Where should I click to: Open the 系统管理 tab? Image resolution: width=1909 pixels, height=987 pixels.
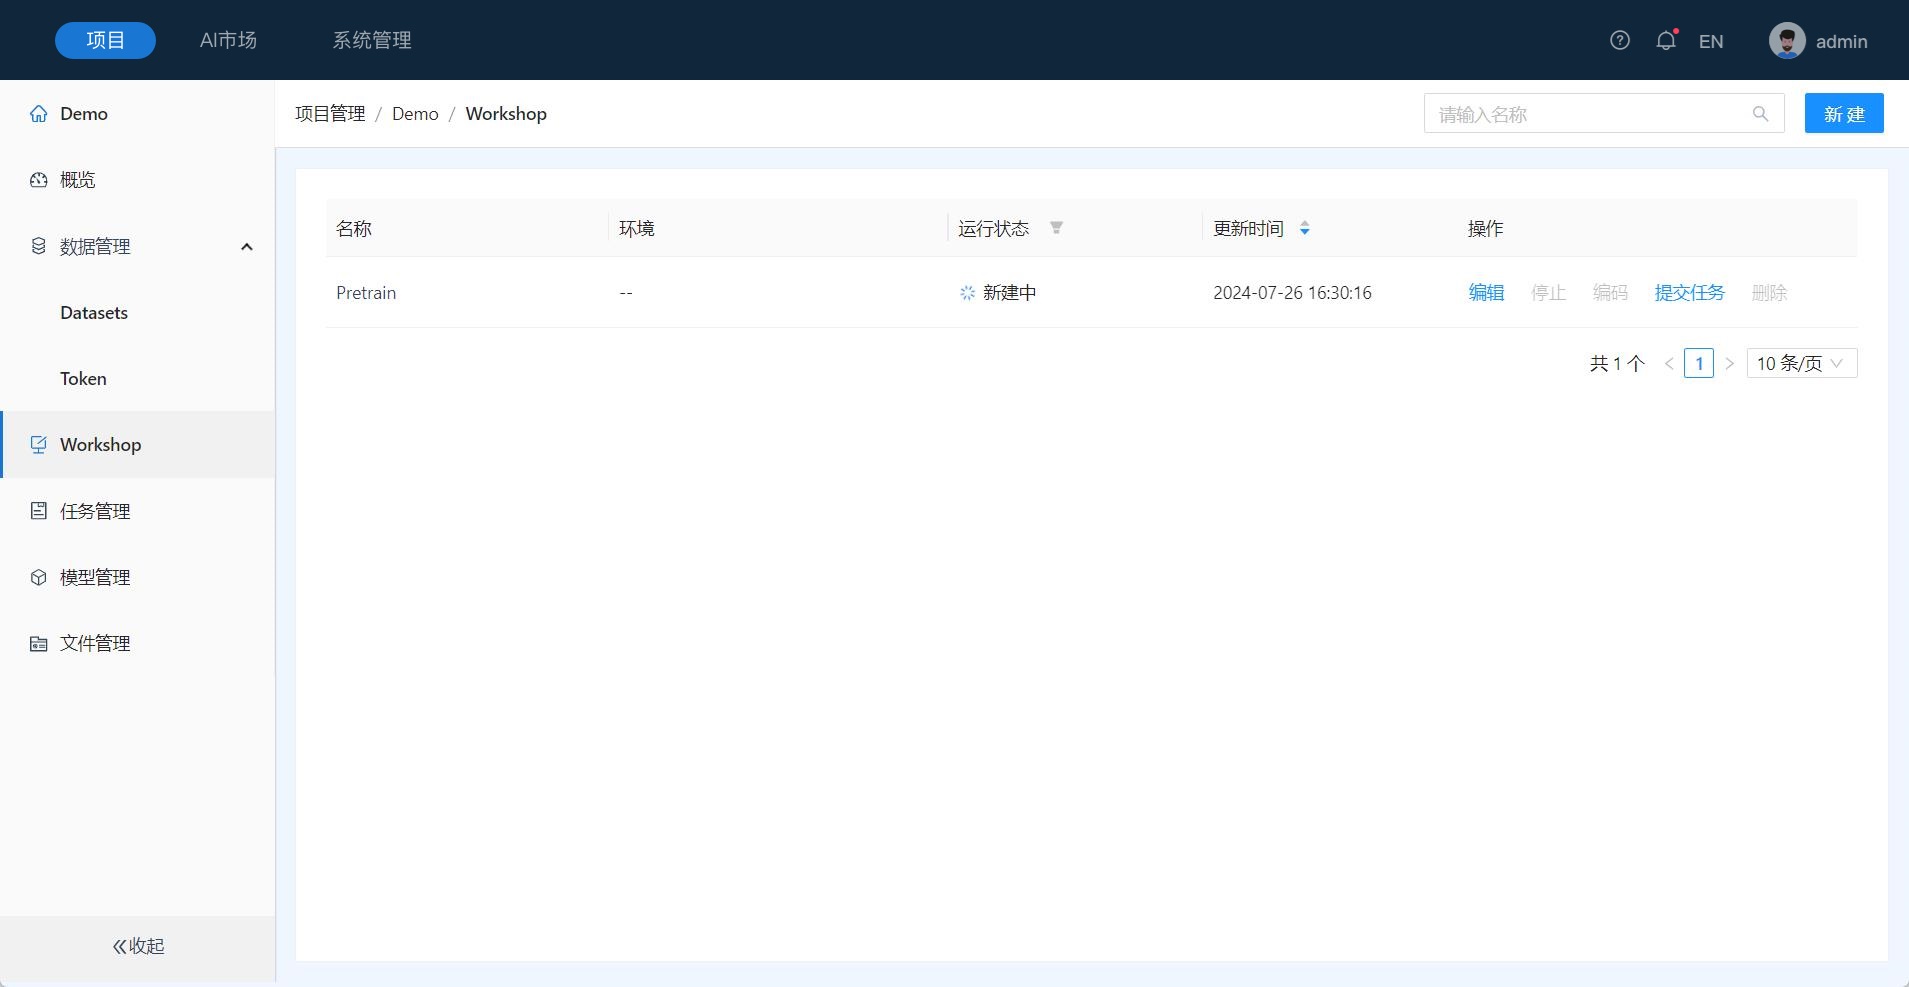click(x=372, y=40)
